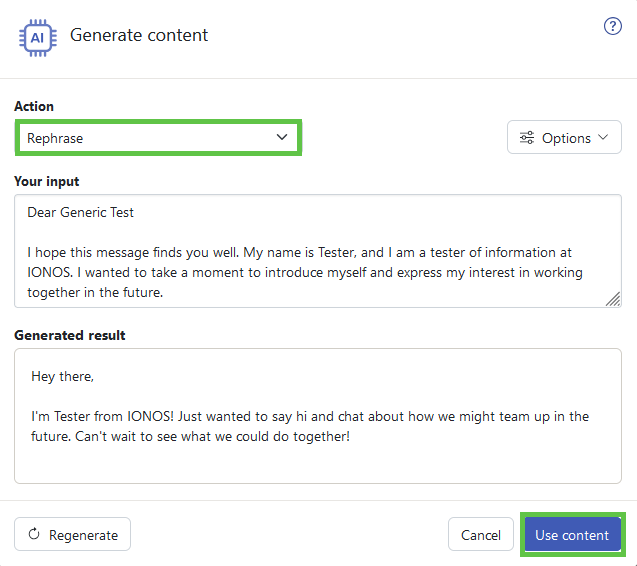Open help via the question mark icon

612,26
